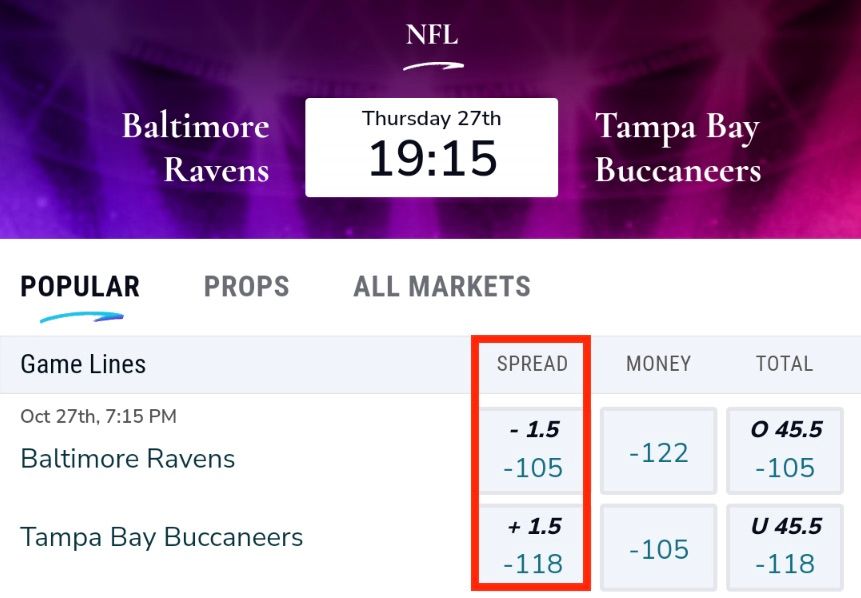Click the Tampa Bay Buccaneers name in the header banner
861x598 pixels.
click(x=677, y=145)
